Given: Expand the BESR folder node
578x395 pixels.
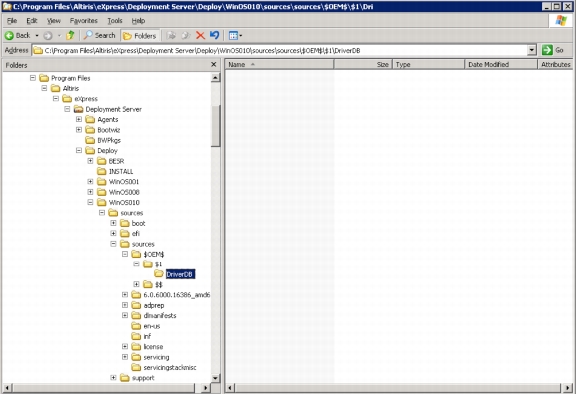Looking at the screenshot, I should (x=90, y=161).
